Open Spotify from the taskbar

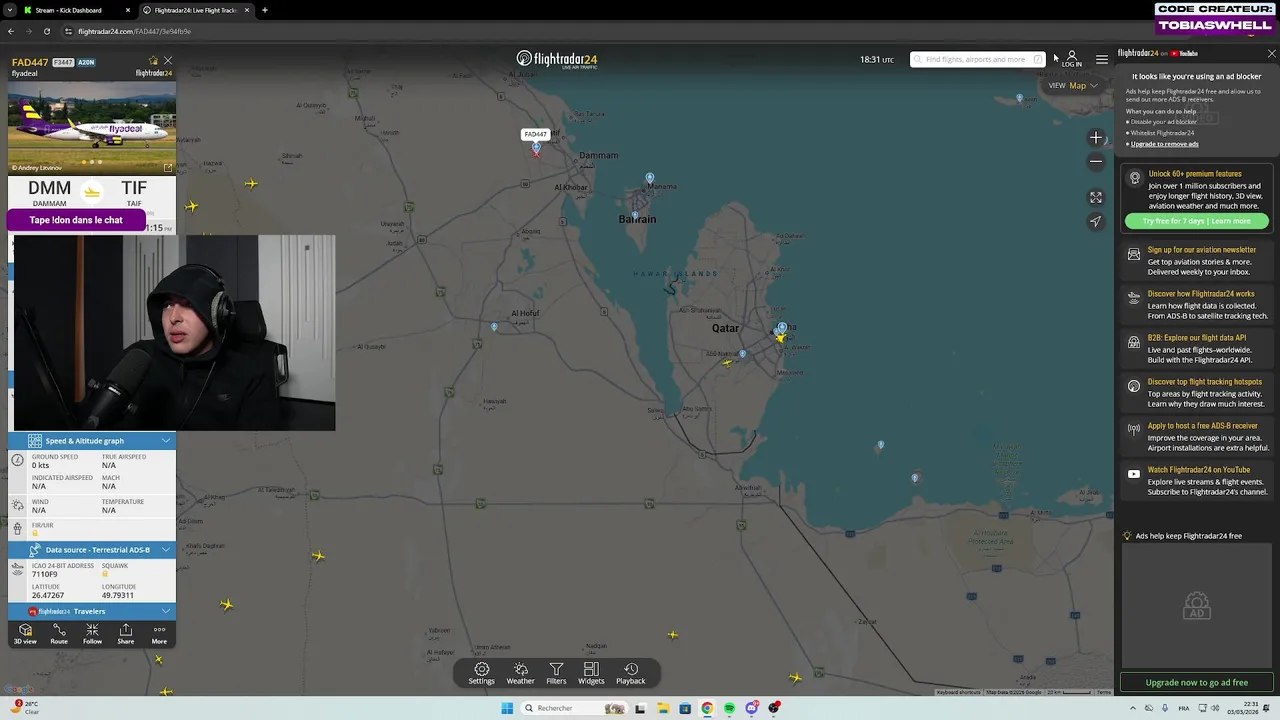(x=729, y=708)
